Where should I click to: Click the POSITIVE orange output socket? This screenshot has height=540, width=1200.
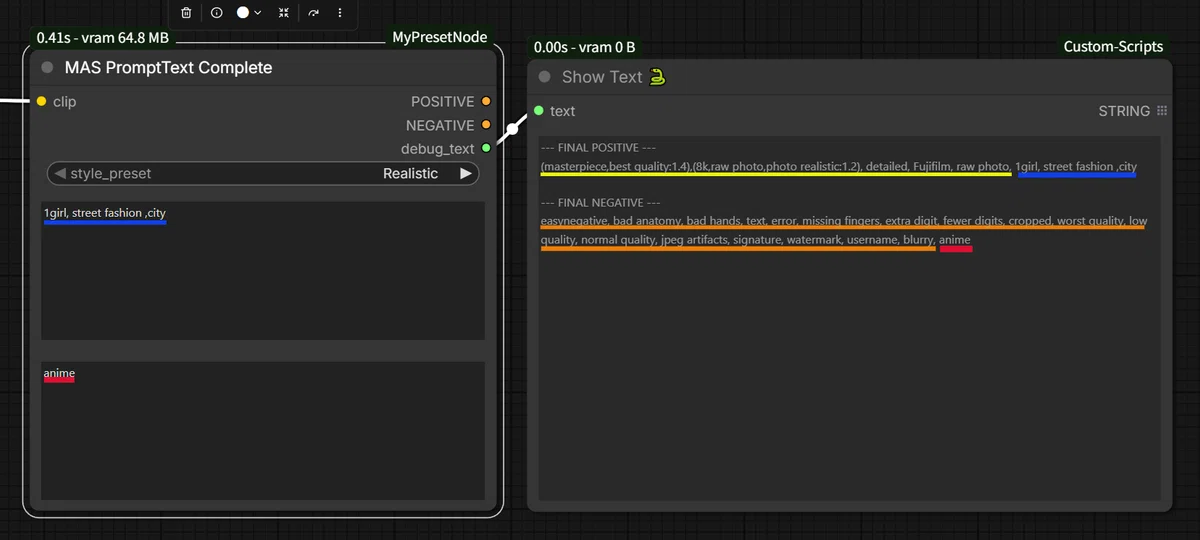486,101
